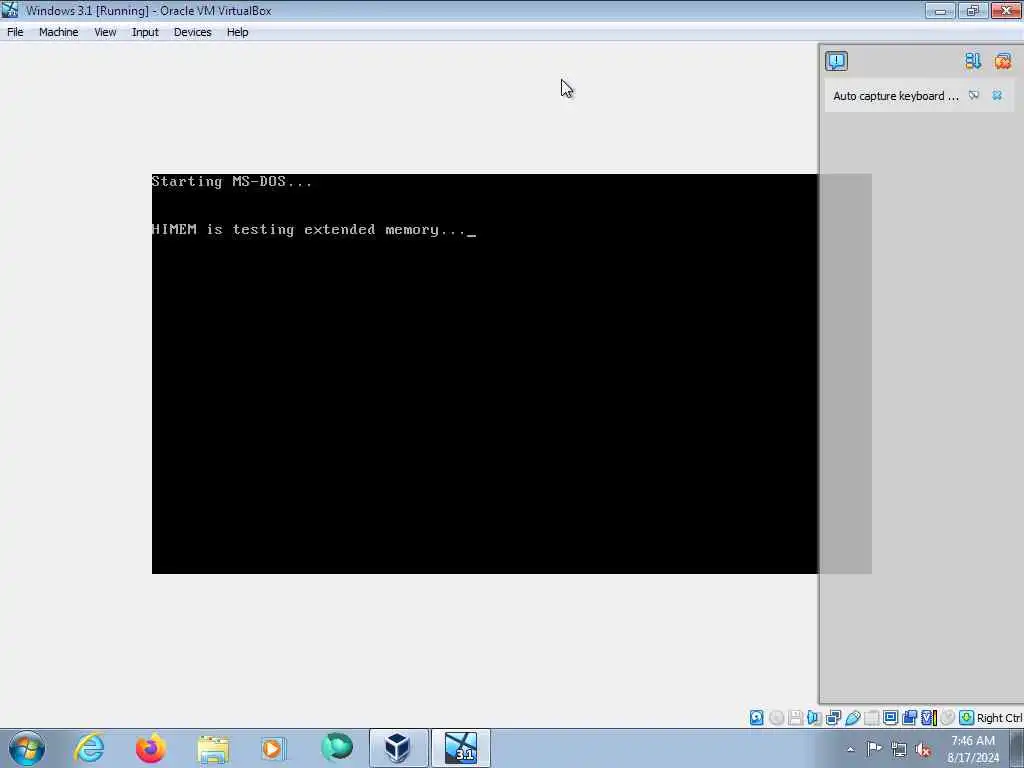
Task: Open muted volume tray icon
Action: coord(923,750)
